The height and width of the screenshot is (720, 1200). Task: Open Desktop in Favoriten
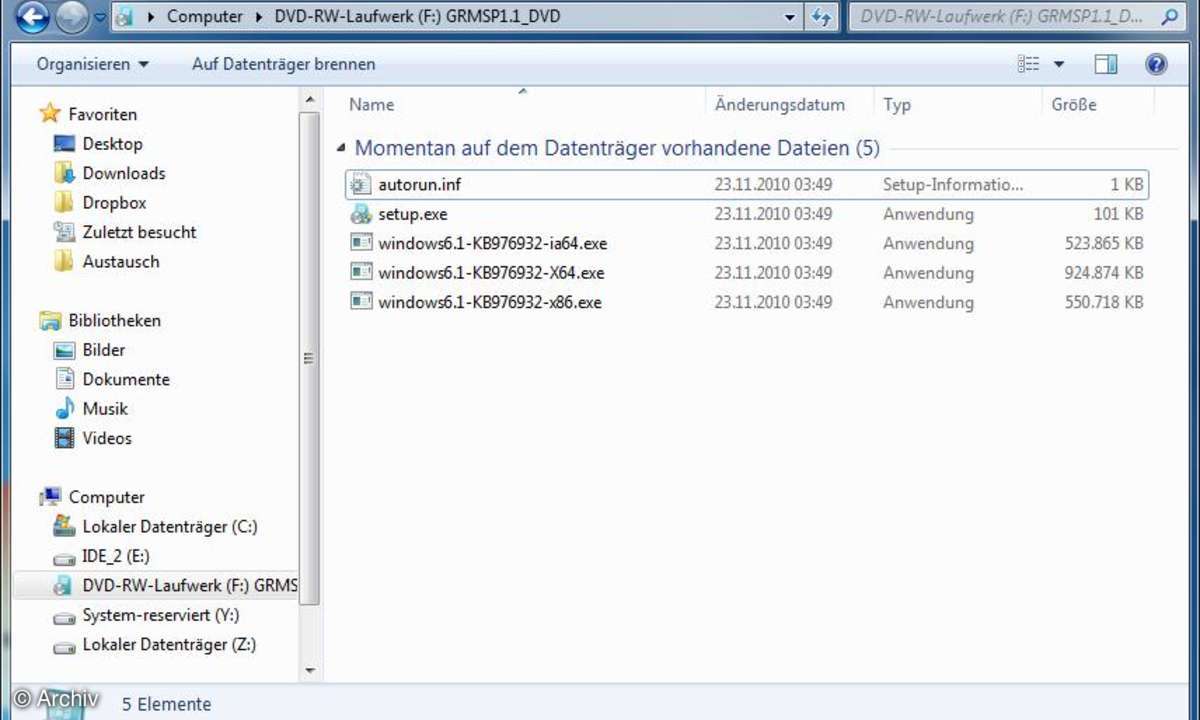tap(112, 144)
